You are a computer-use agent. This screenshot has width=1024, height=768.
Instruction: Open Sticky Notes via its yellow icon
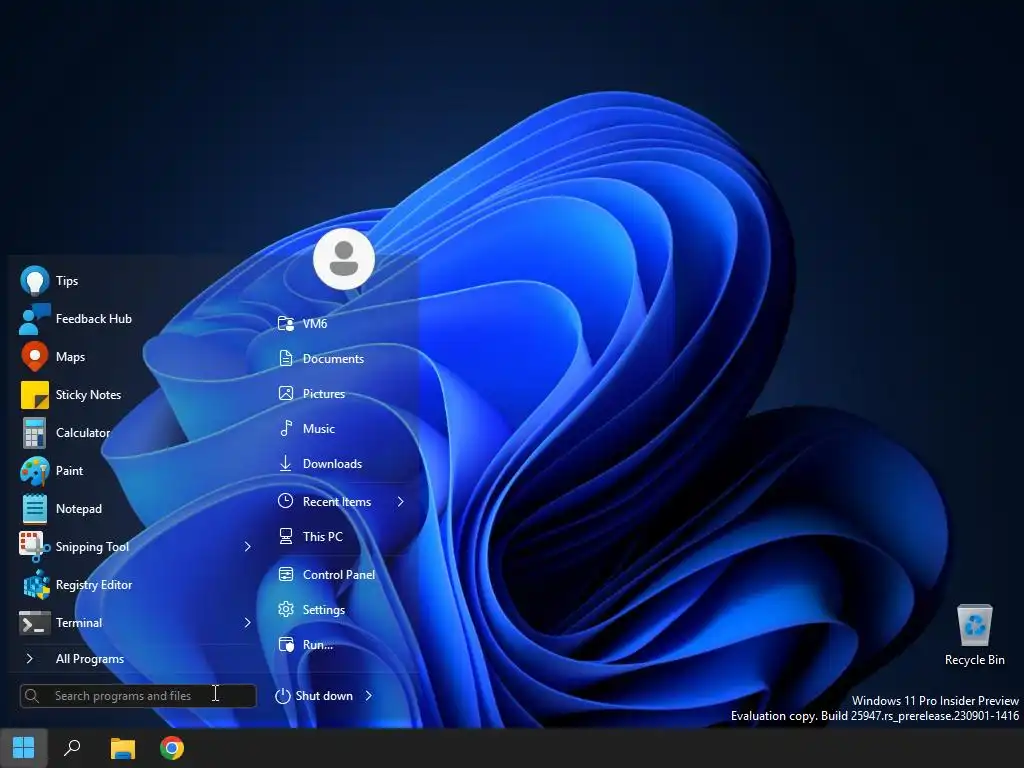35,394
